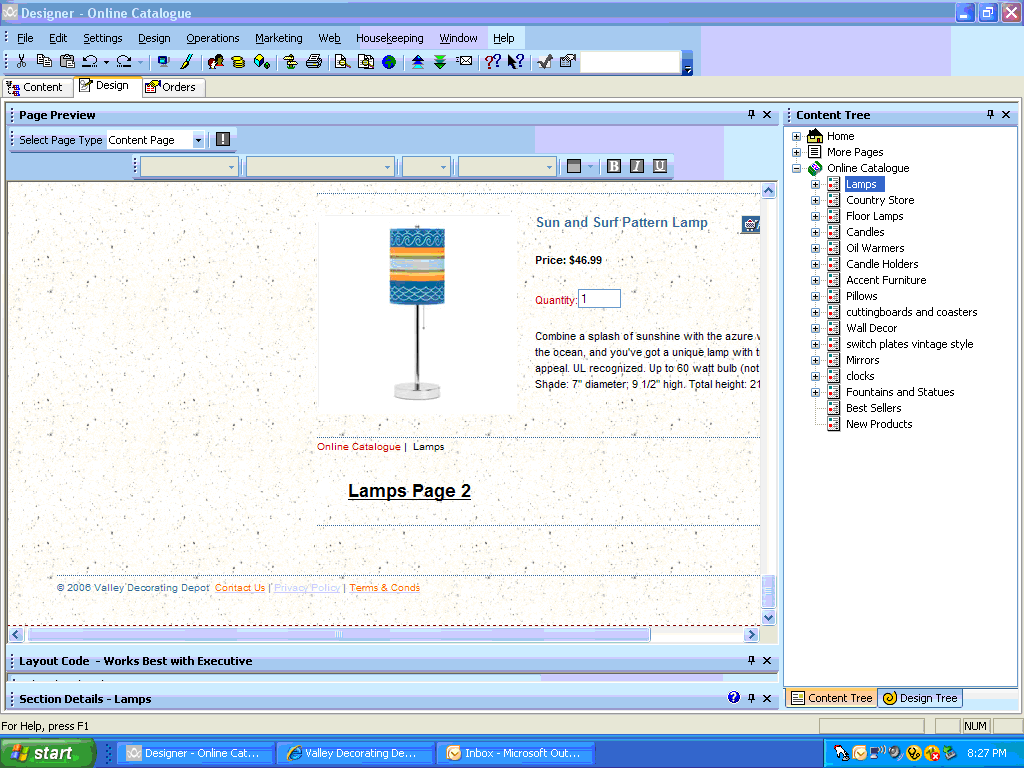Viewport: 1024px width, 768px height.
Task: Click the exclamation mark button by page type
Action: [223, 140]
